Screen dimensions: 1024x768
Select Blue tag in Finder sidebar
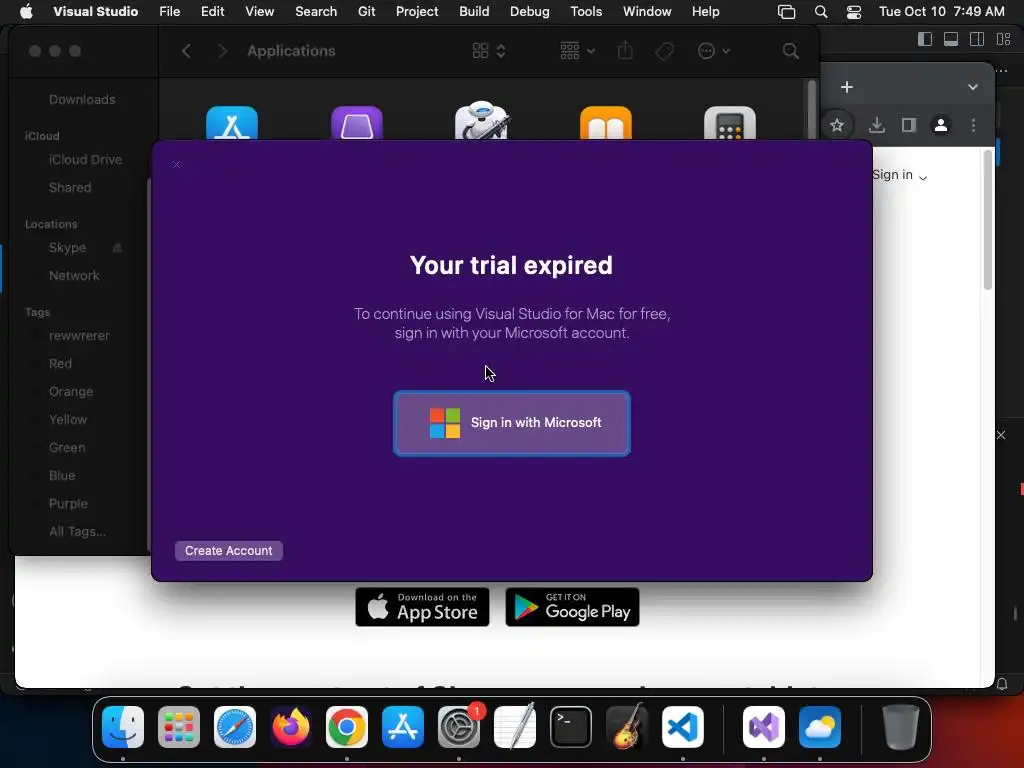(62, 476)
